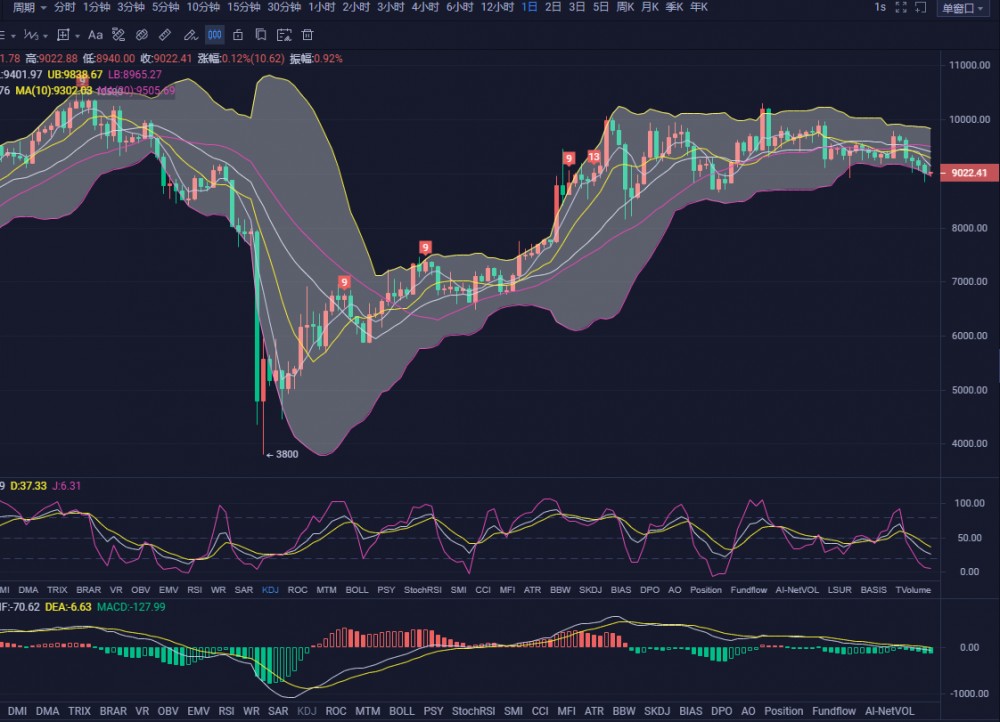Click the 9022.41 current price label

(969, 173)
